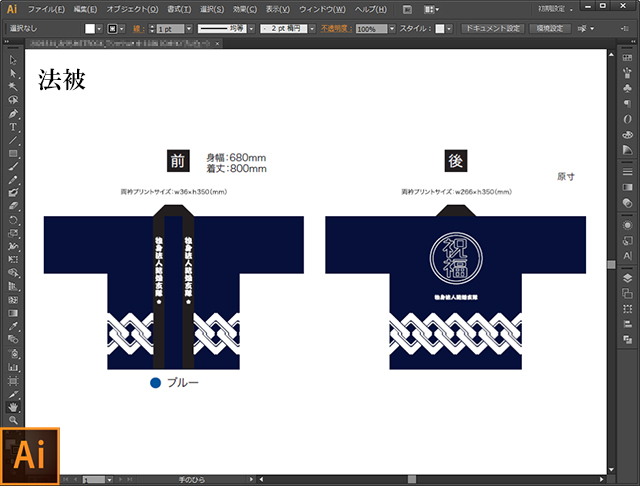
Task: Select the Magic Wand tool
Action: [x=13, y=87]
